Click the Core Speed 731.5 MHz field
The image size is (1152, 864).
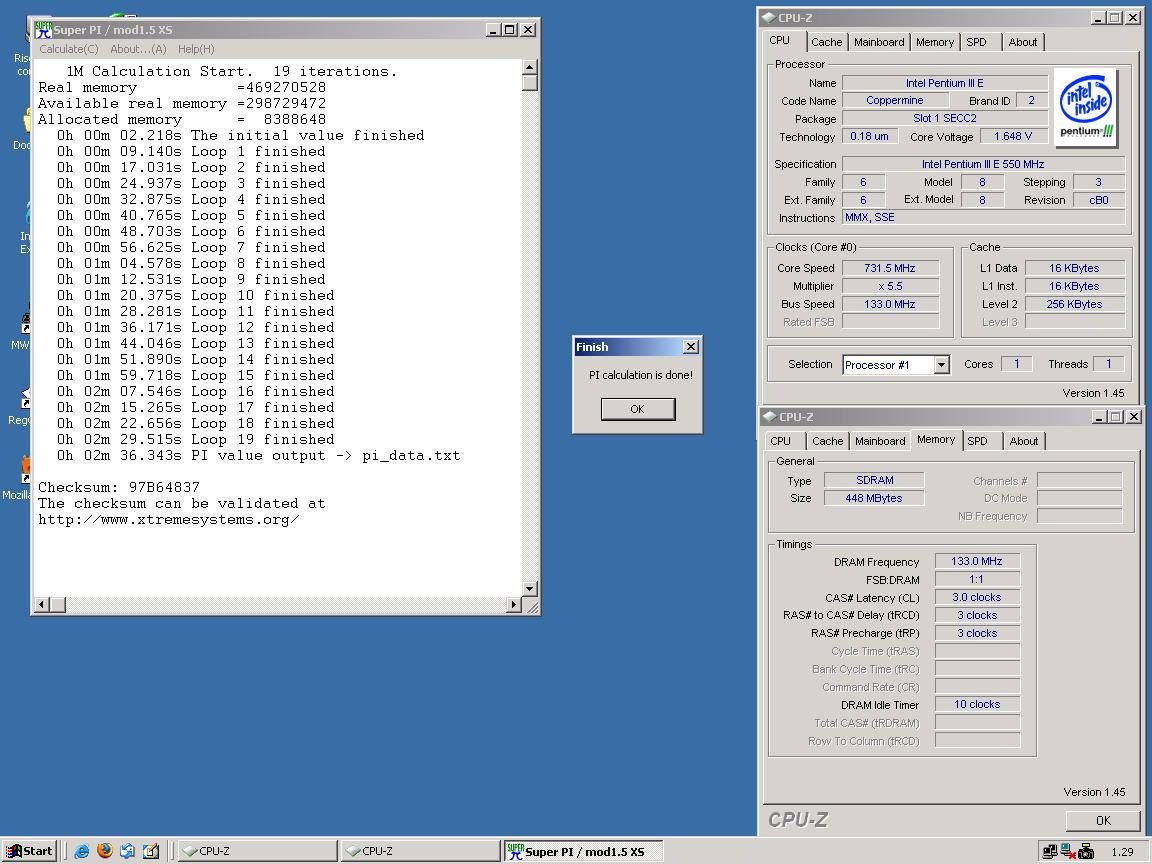click(890, 268)
